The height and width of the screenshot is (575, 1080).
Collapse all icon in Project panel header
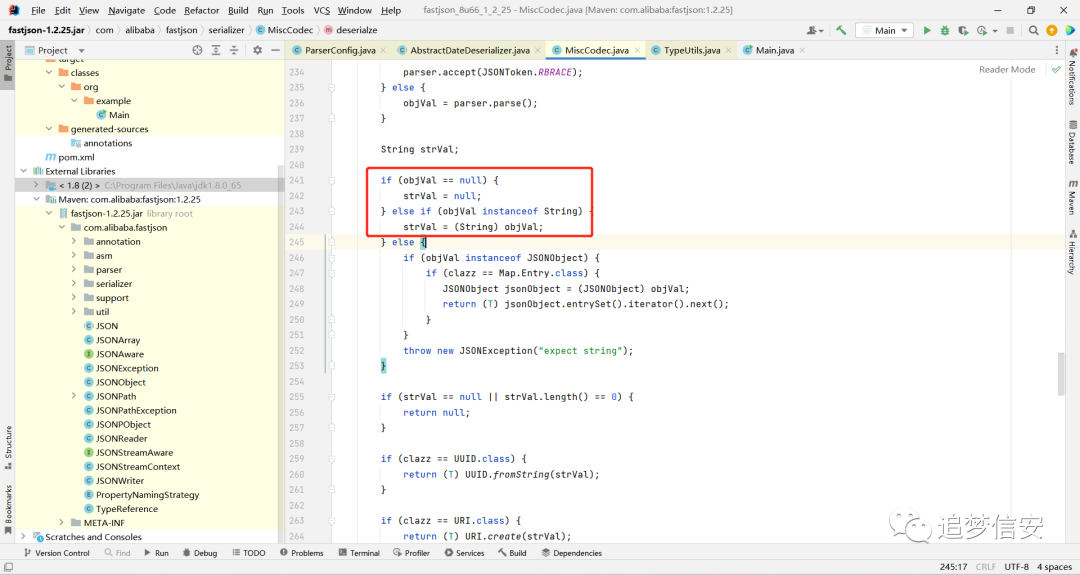coord(234,50)
